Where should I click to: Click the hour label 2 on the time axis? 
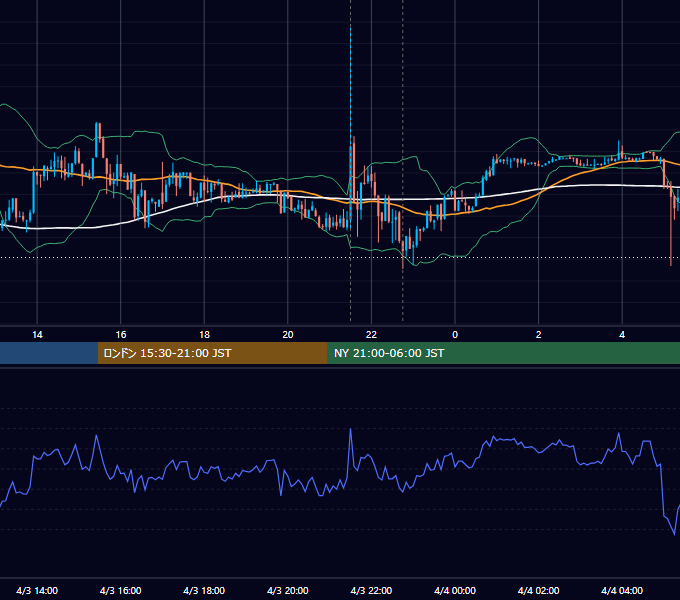538,335
